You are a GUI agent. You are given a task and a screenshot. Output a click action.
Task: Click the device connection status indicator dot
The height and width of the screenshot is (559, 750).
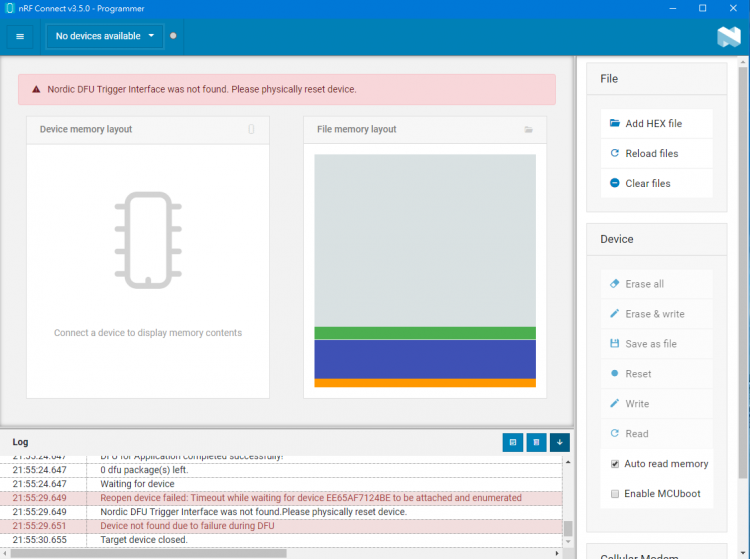[173, 36]
